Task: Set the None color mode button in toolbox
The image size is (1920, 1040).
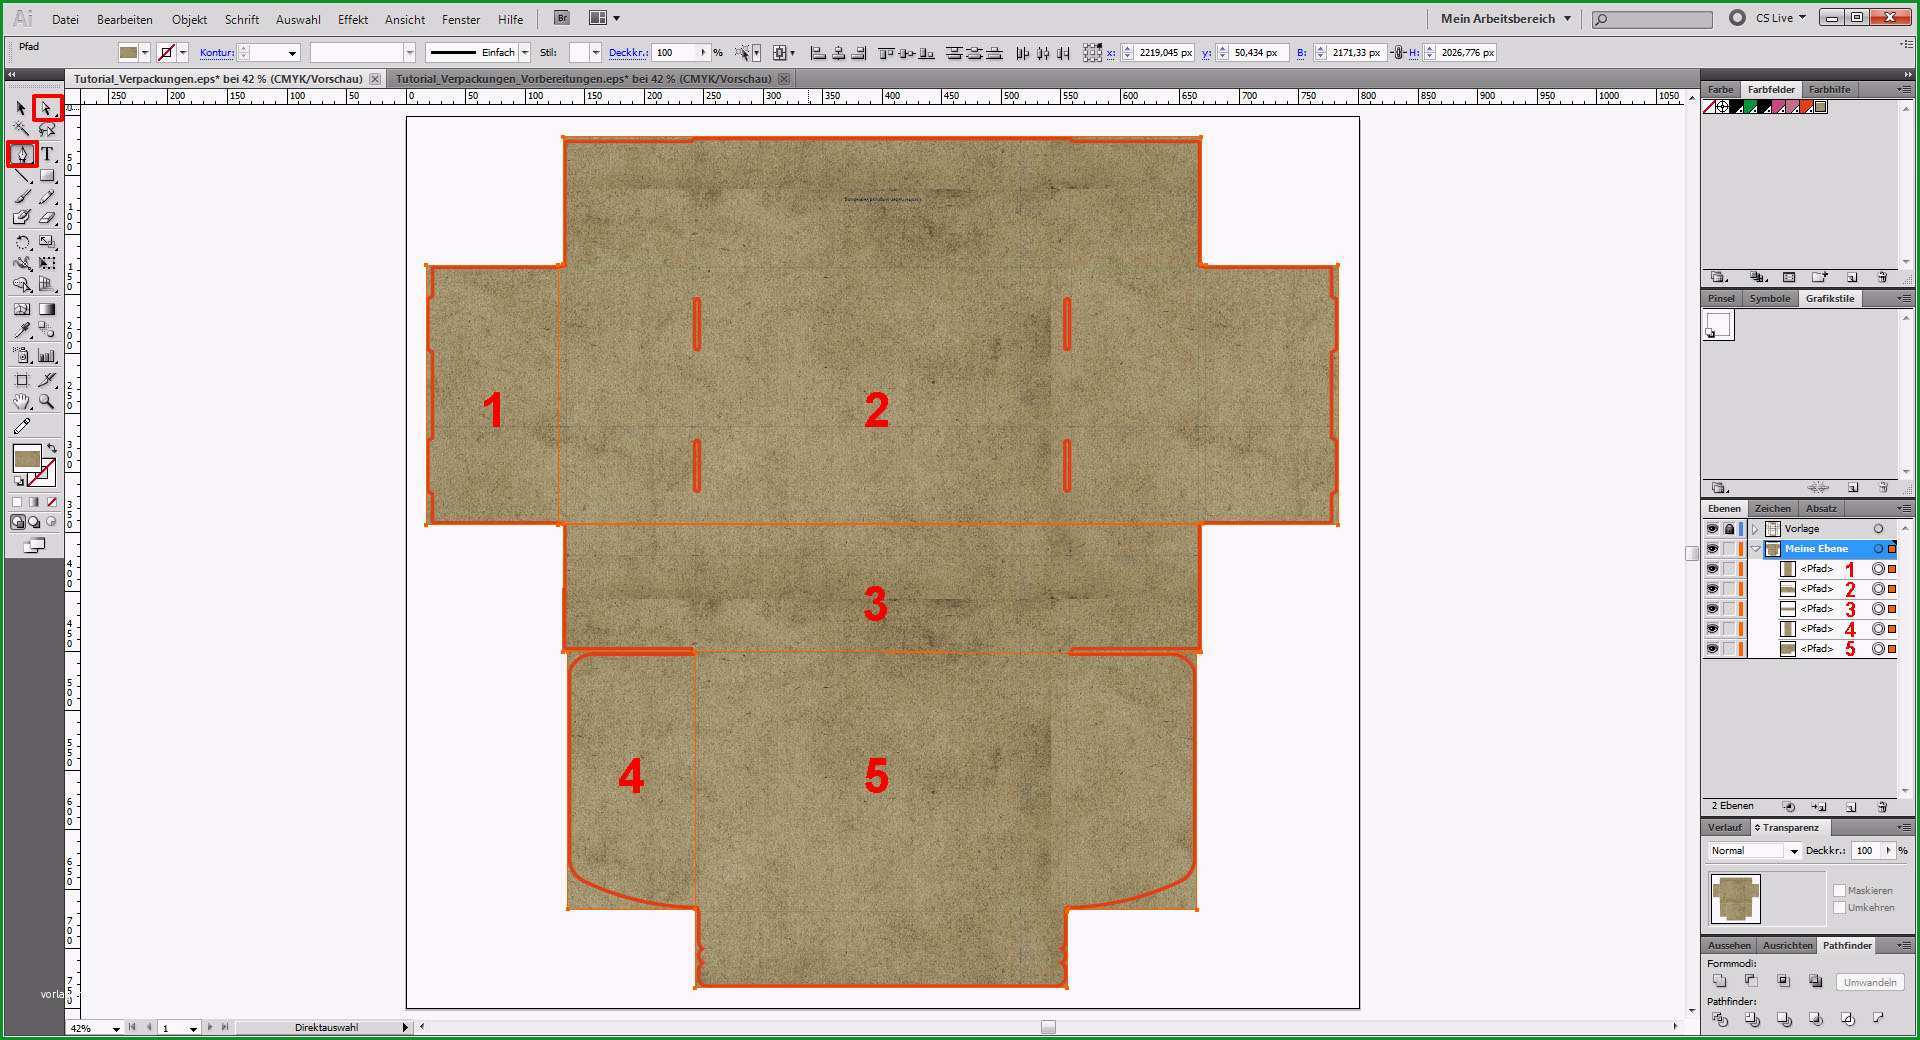Action: point(52,502)
